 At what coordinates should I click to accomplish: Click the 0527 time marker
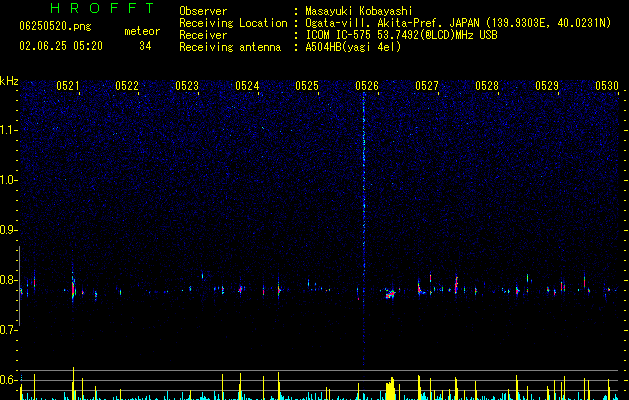click(427, 86)
